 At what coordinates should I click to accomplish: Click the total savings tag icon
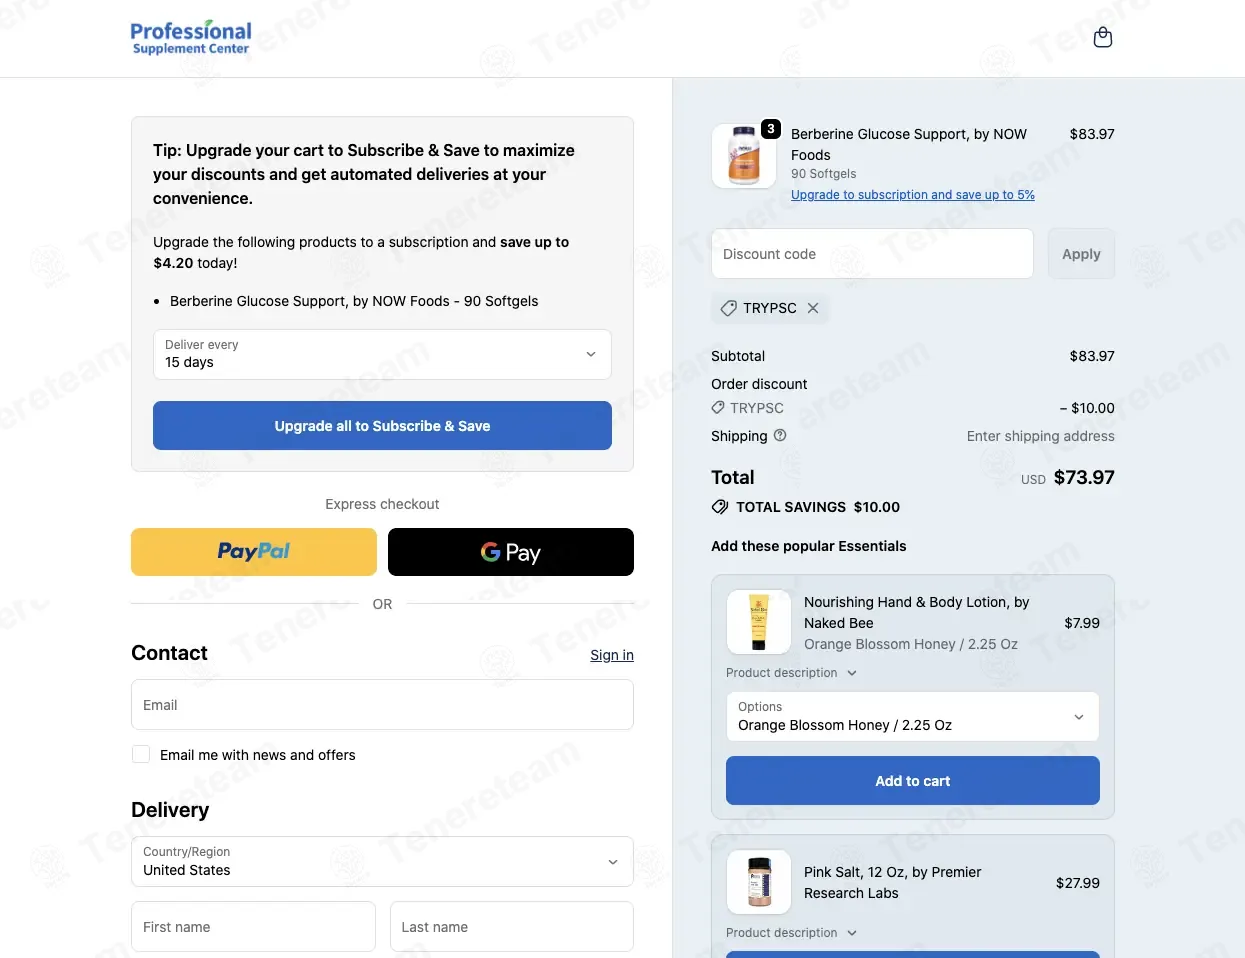point(720,507)
